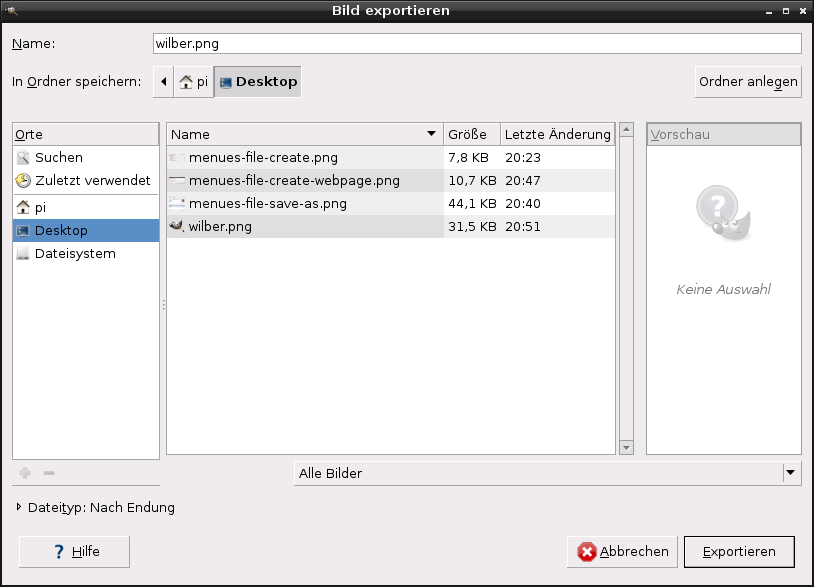This screenshot has height=587, width=814.
Task: Click the Suchen search icon in Orte
Action: [x=23, y=158]
